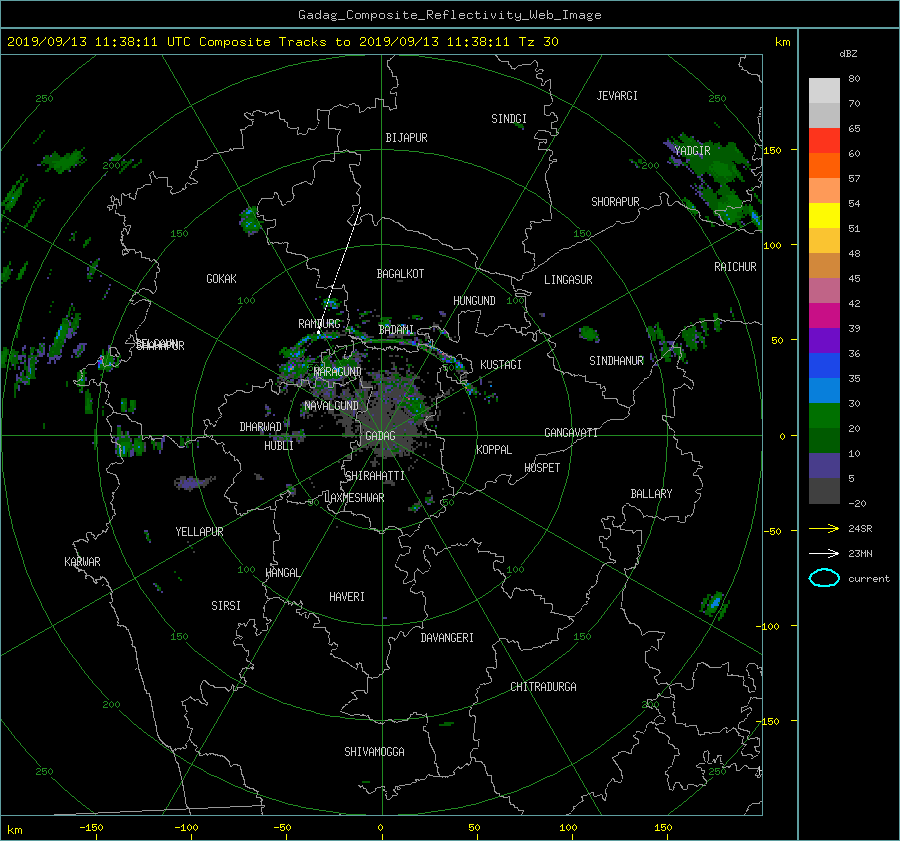Screen dimensions: 900x841
Task: Click the BAGALKOT city label
Action: [x=400, y=274]
